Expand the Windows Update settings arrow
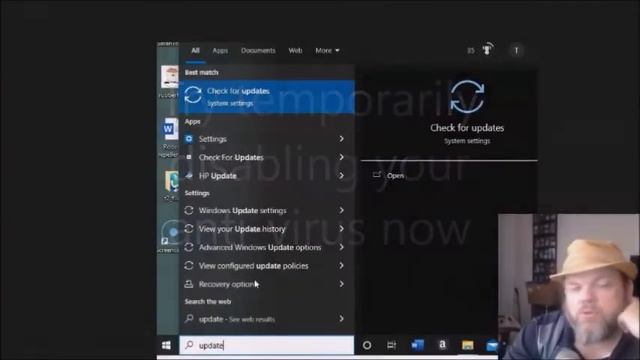The width and height of the screenshot is (640, 360). pos(341,210)
